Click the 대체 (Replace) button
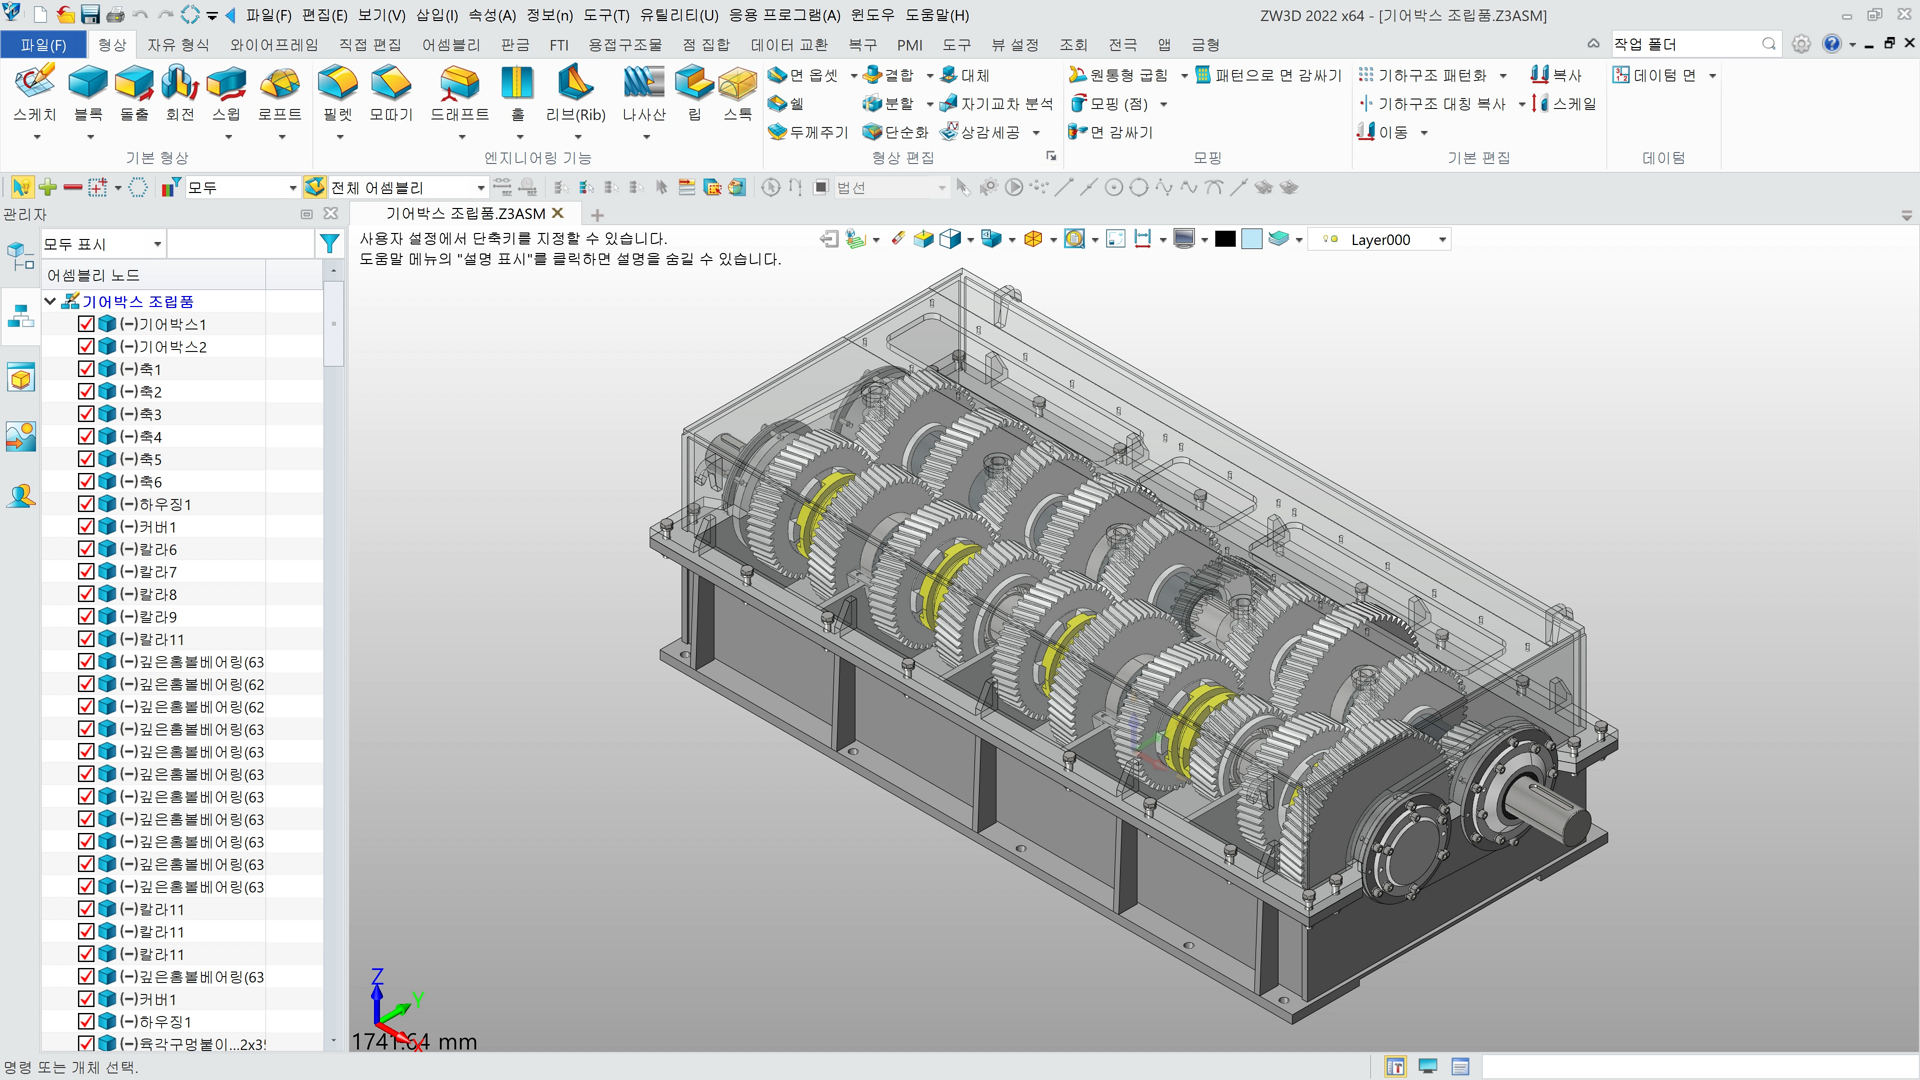Screen dimensions: 1920x1080 [965, 75]
